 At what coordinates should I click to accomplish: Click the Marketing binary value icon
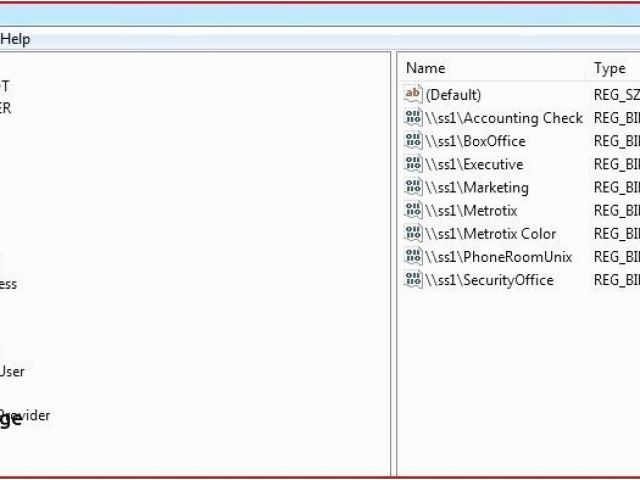coord(414,187)
